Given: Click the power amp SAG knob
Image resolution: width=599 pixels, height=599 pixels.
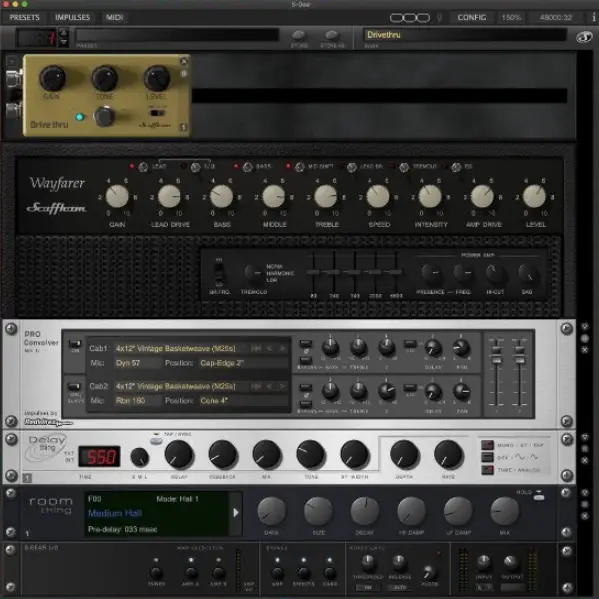Looking at the screenshot, I should pos(527,272).
